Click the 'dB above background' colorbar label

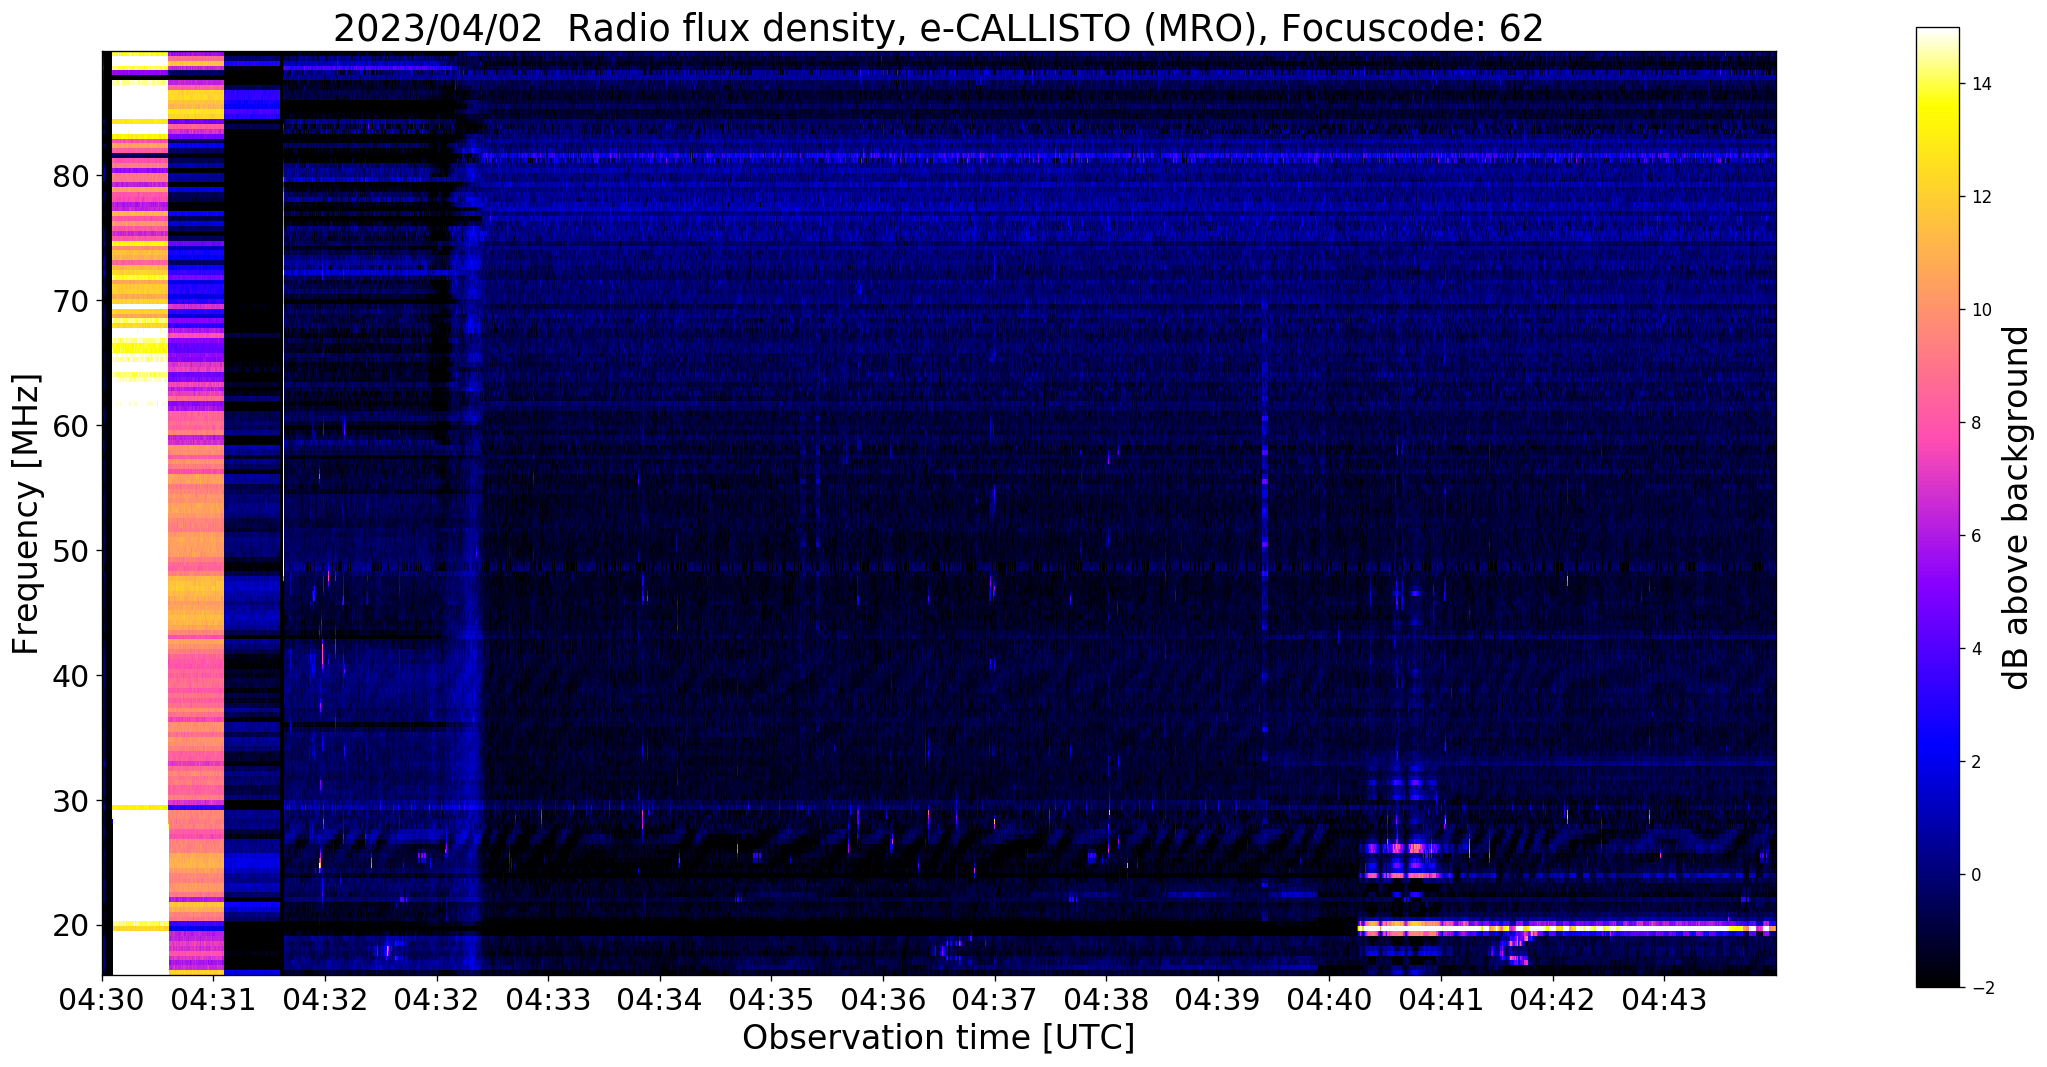click(x=2017, y=508)
